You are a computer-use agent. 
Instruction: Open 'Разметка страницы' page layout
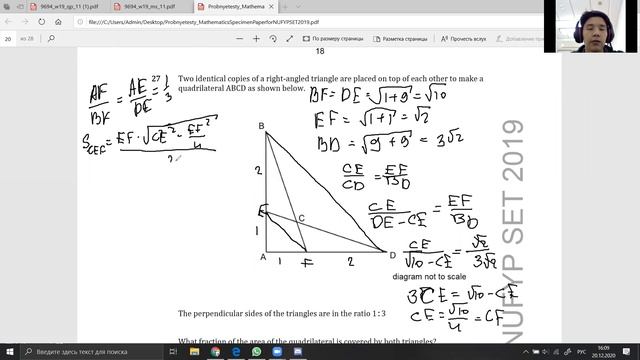(400, 39)
